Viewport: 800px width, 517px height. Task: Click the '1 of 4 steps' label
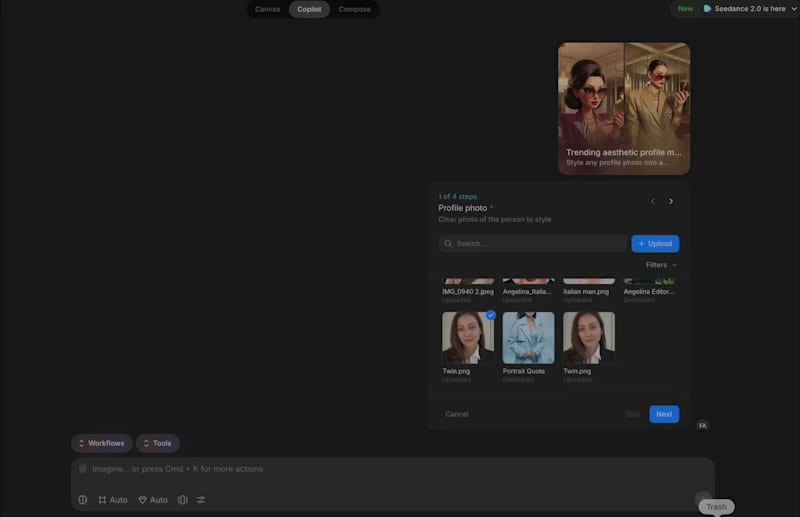pyautogui.click(x=458, y=196)
